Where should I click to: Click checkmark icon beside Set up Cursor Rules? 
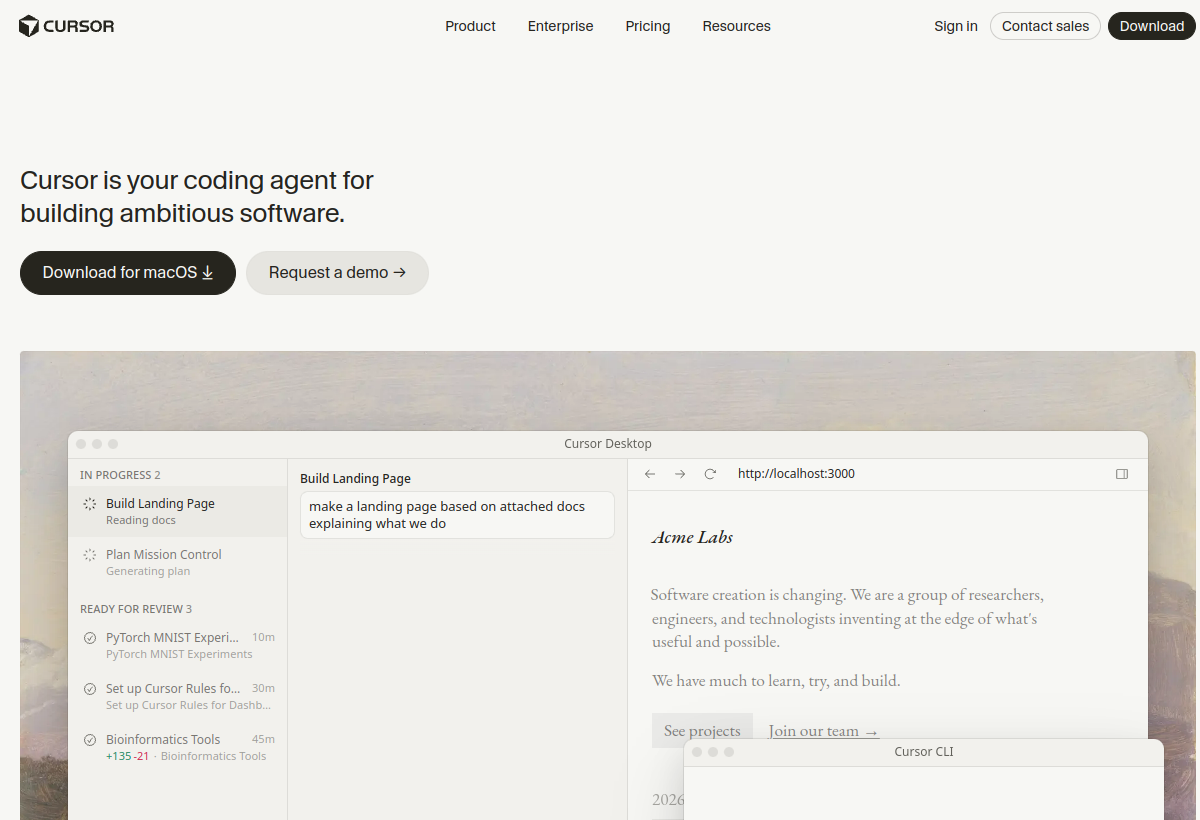[90, 689]
